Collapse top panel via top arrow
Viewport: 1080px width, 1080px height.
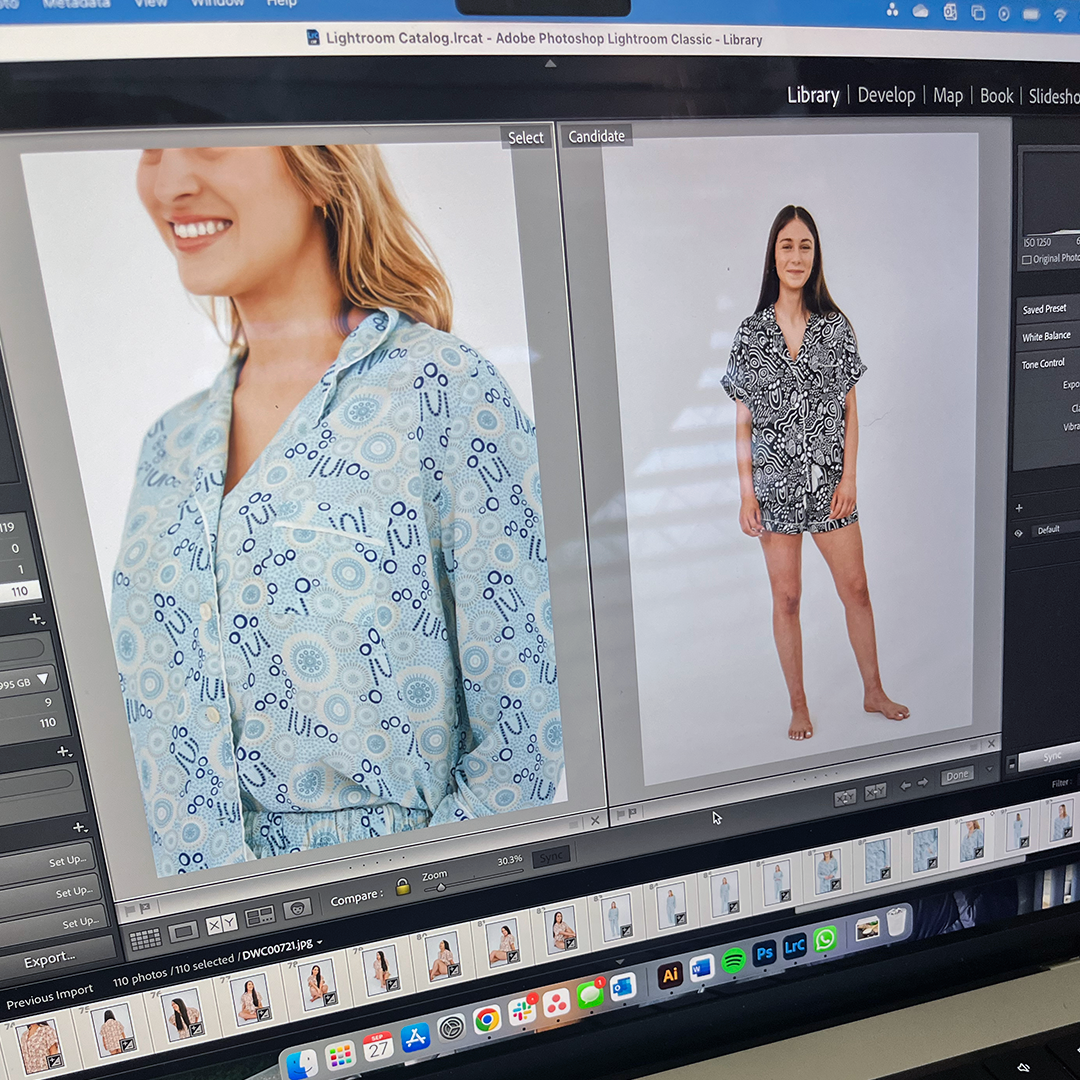tap(550, 64)
